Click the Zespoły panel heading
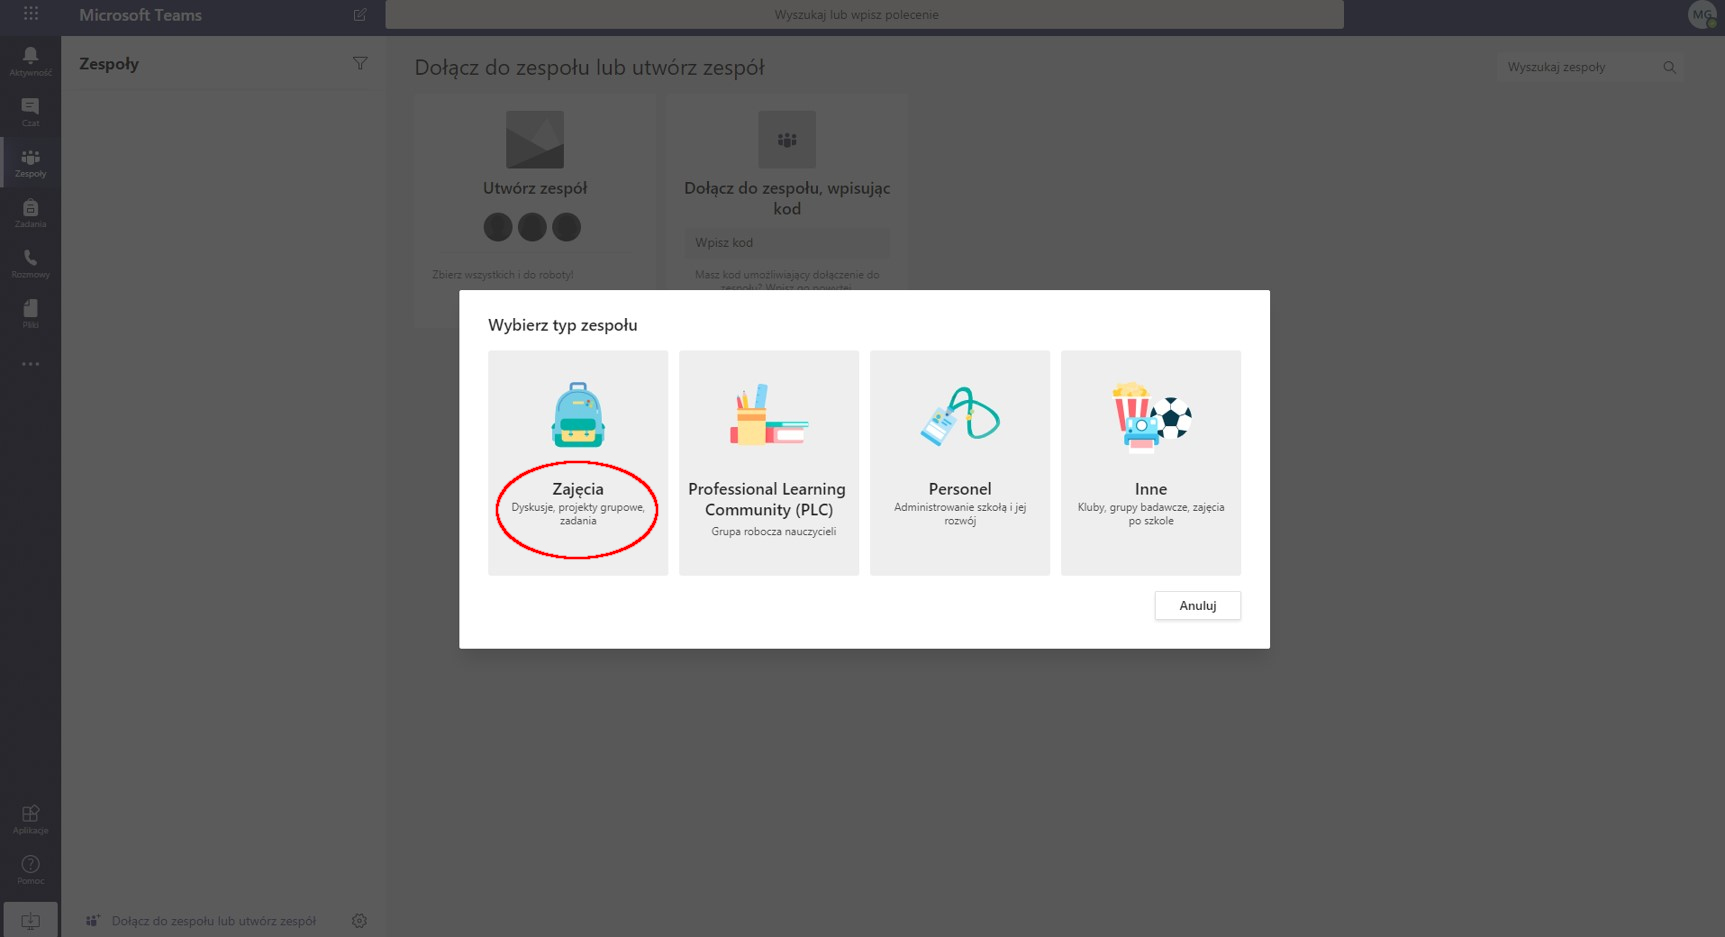 (109, 64)
